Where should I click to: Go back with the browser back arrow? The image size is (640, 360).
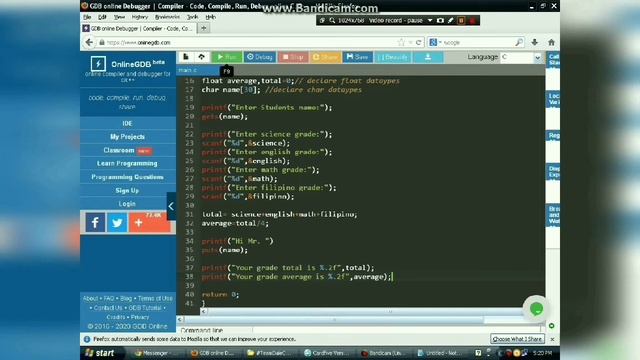point(89,42)
